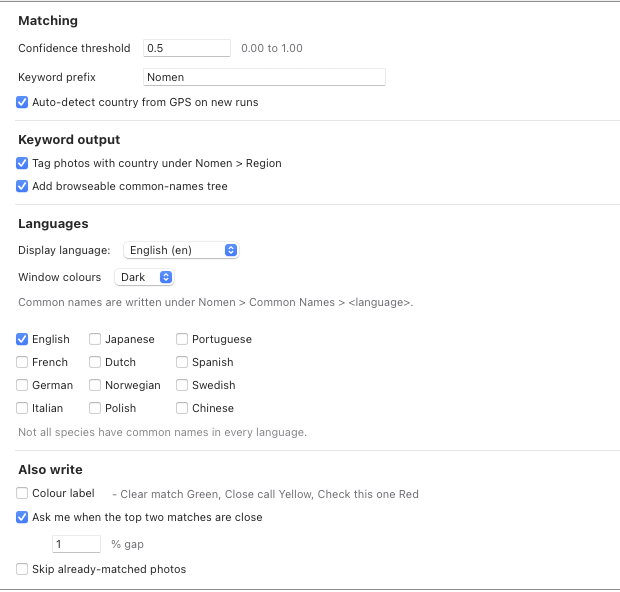Enable Skip already-matched photos checkbox

pyautogui.click(x=22, y=569)
